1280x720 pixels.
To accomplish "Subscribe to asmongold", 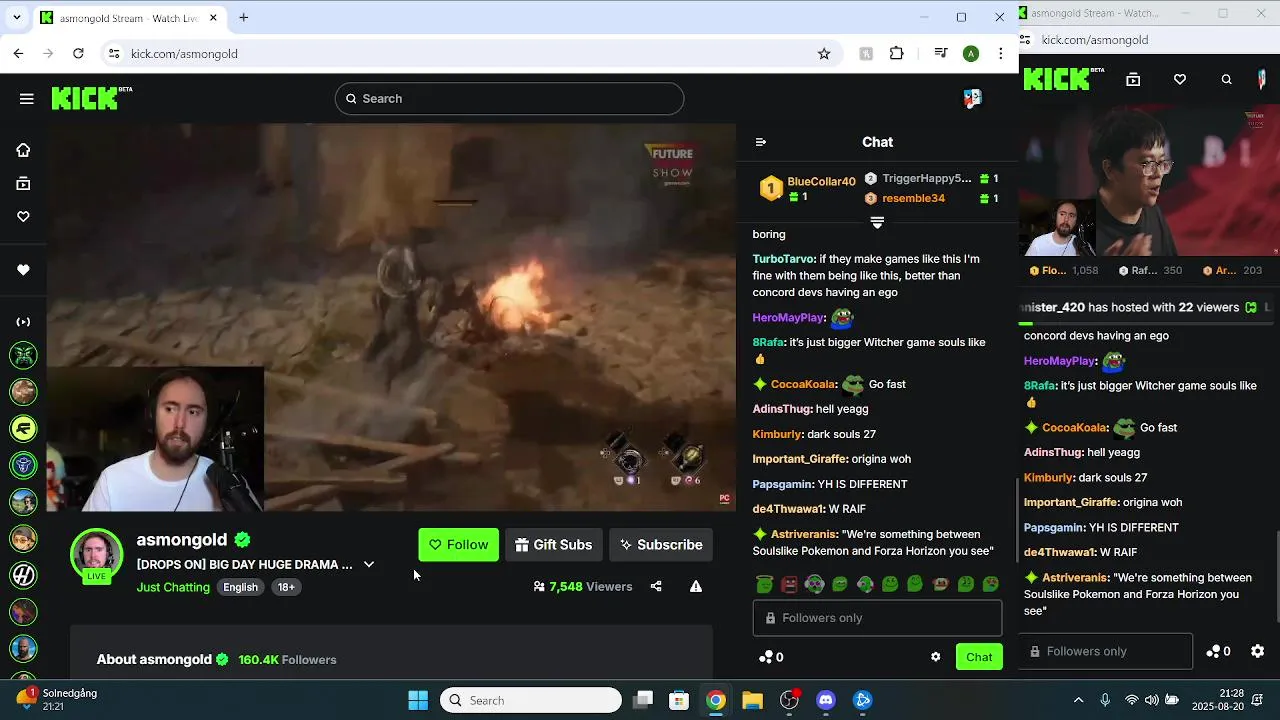I will pos(661,545).
